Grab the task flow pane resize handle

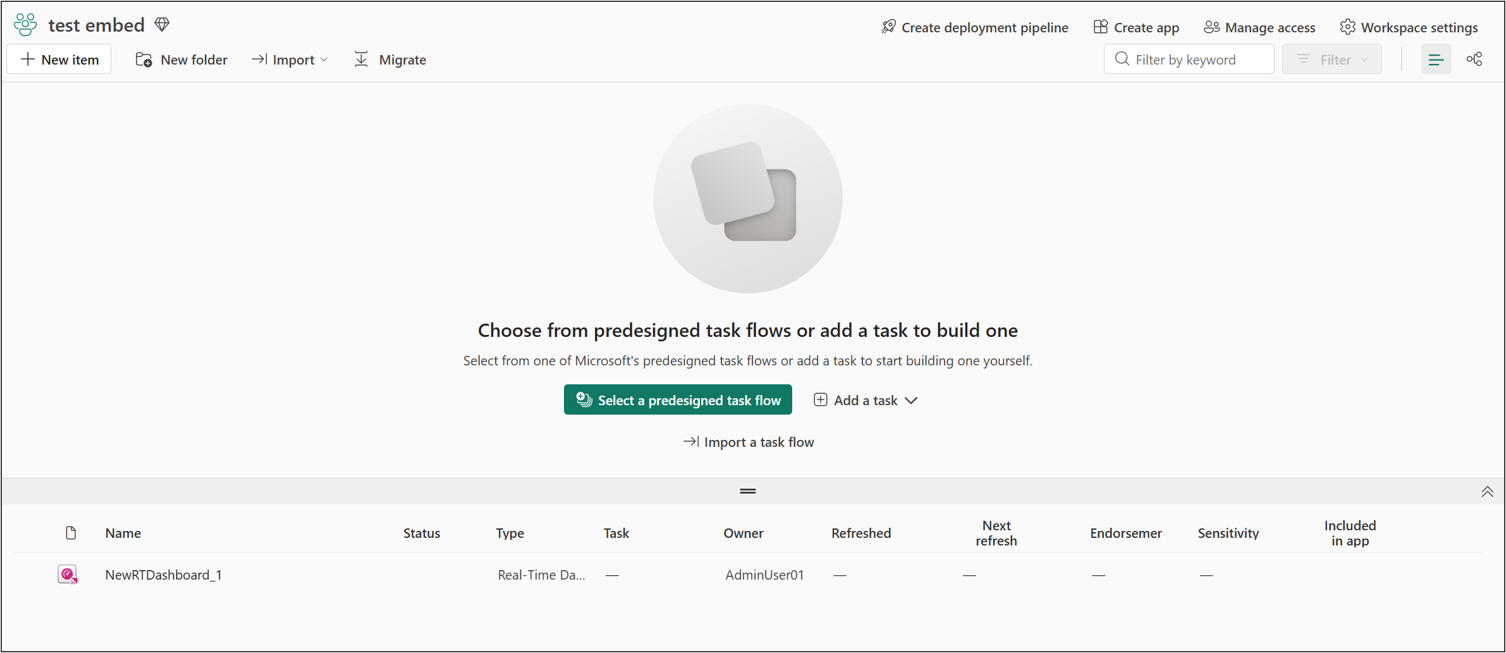pyautogui.click(x=748, y=491)
